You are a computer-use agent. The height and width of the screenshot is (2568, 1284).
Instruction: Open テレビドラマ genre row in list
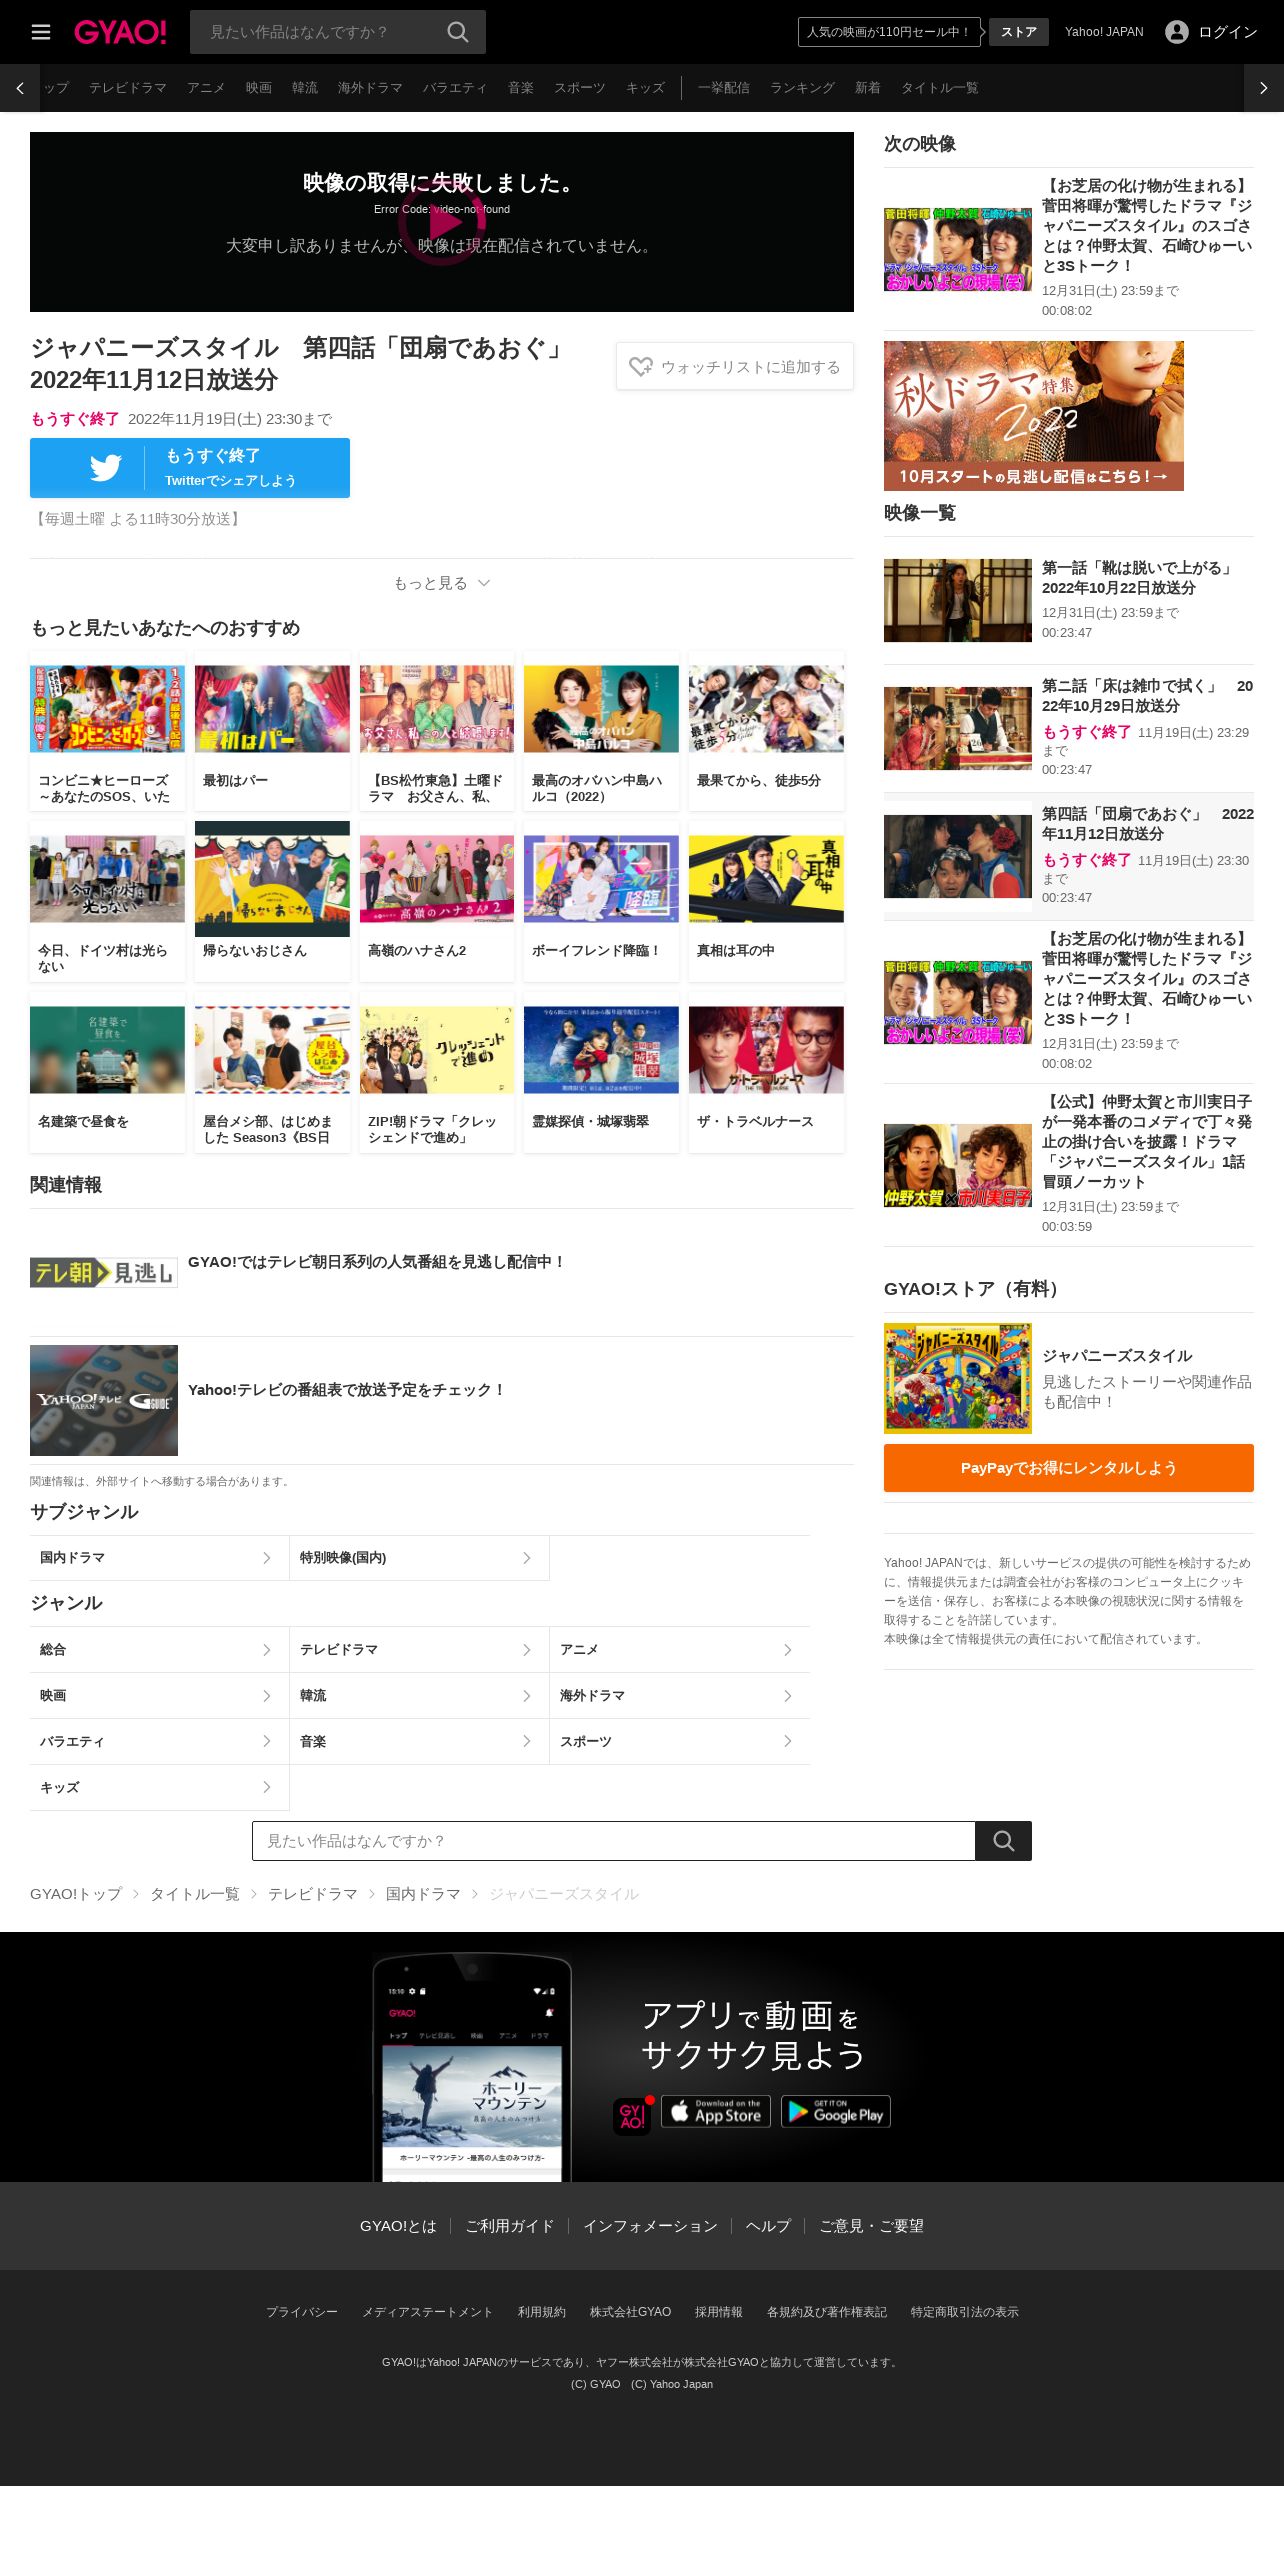click(420, 1650)
